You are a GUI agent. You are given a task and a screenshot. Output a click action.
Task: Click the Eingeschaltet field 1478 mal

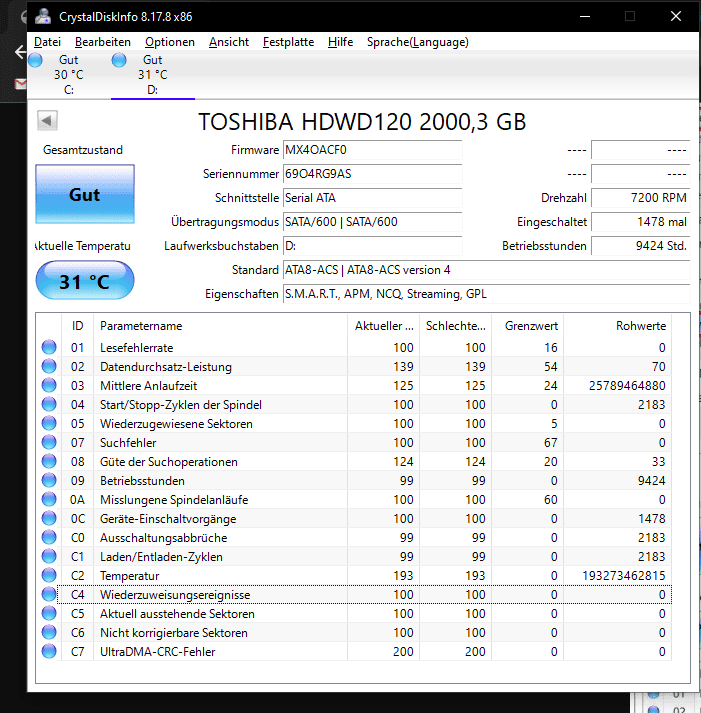click(x=641, y=222)
